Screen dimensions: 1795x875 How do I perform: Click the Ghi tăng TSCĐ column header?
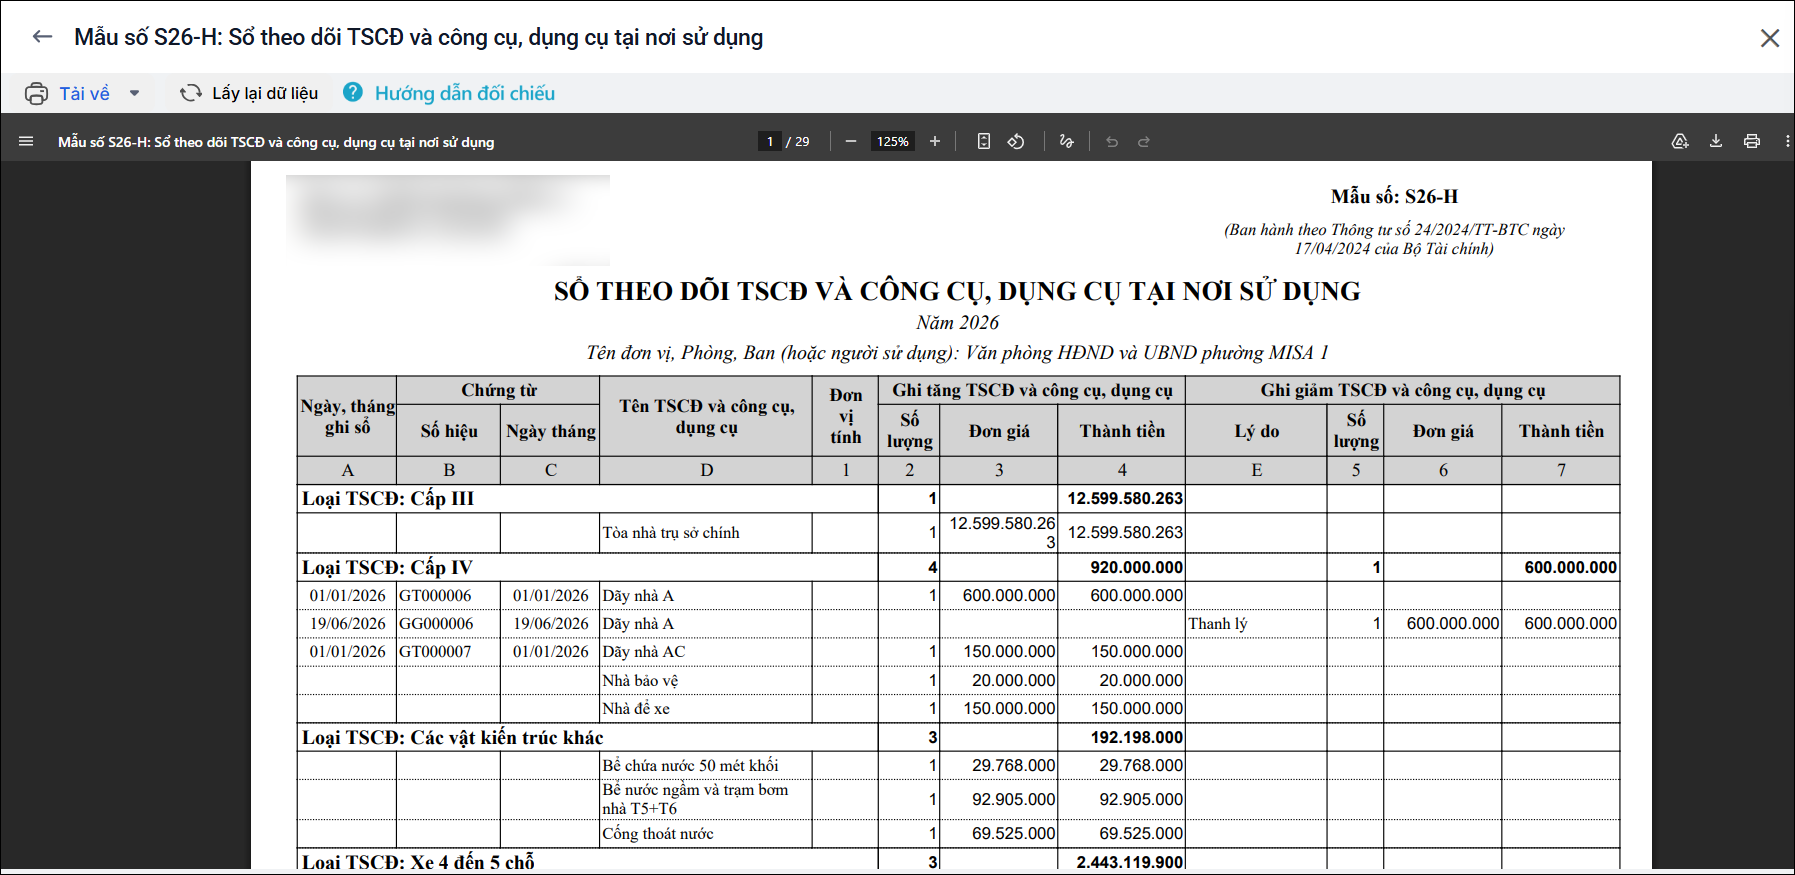pyautogui.click(x=1032, y=390)
